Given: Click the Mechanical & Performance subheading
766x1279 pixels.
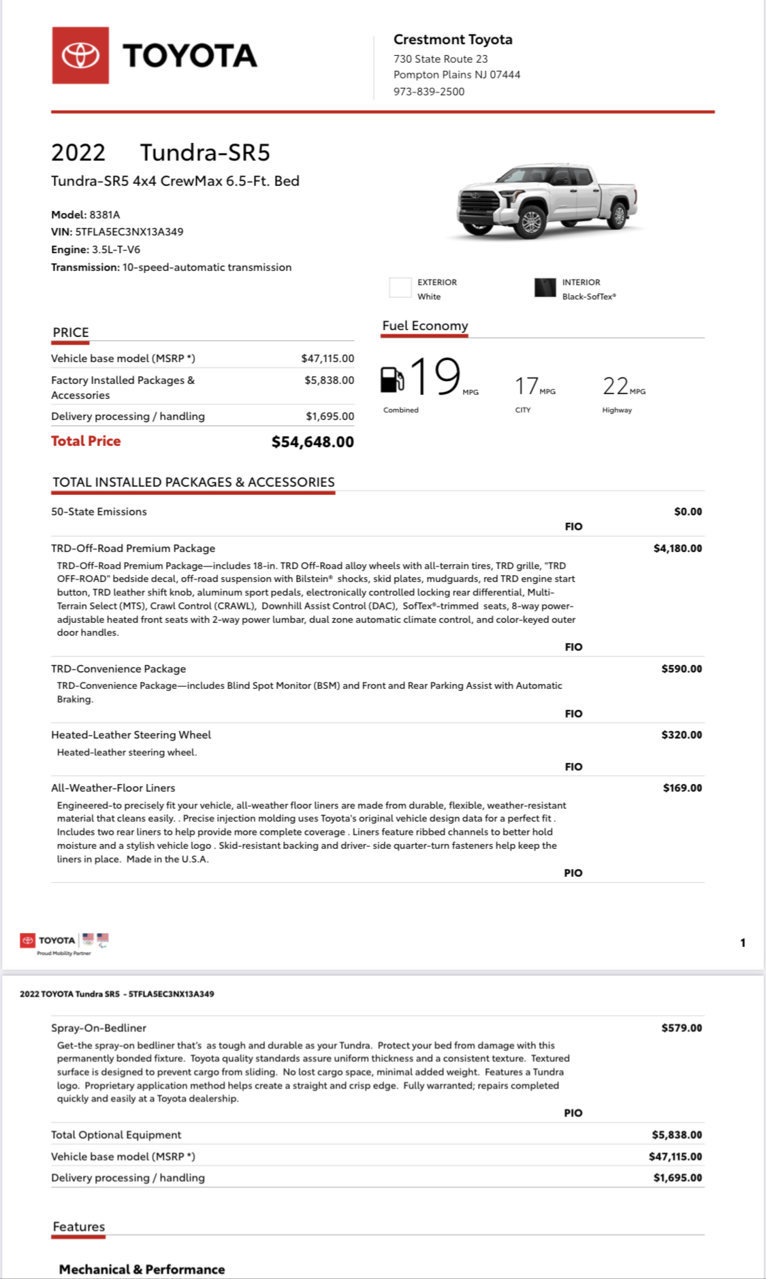Looking at the screenshot, I should (x=142, y=1269).
